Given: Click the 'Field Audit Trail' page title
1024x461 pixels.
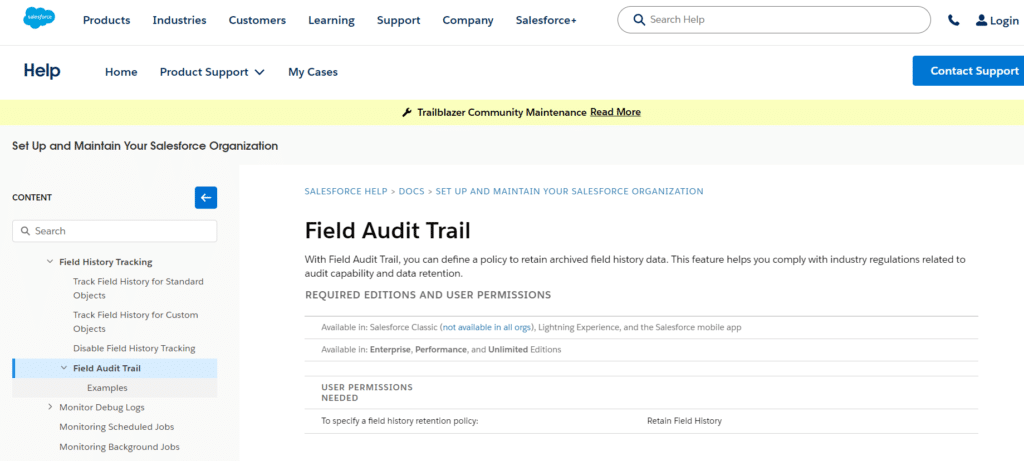Looking at the screenshot, I should click(x=387, y=230).
